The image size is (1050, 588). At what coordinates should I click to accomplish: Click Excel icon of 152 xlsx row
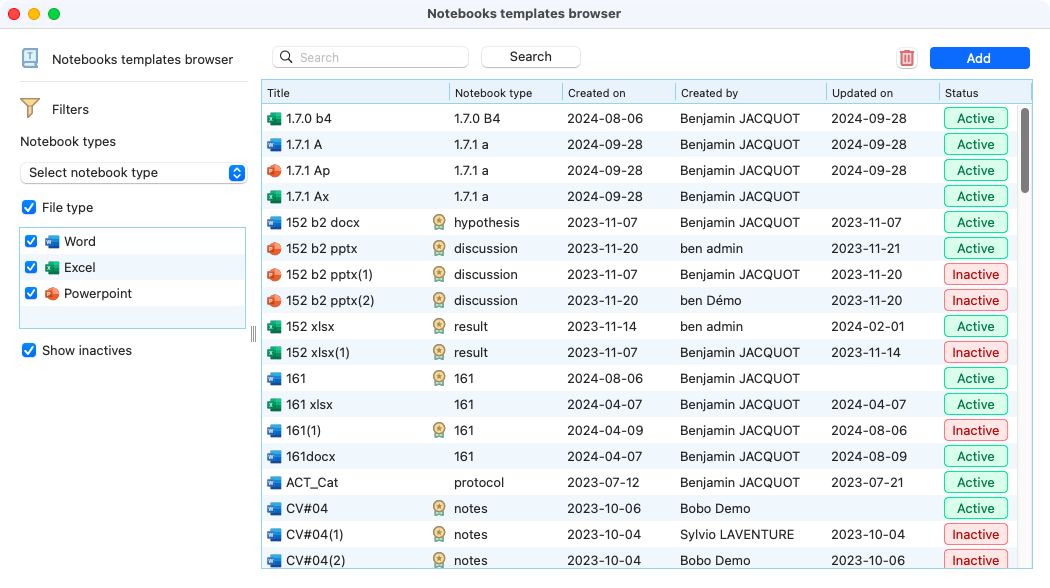tap(274, 327)
